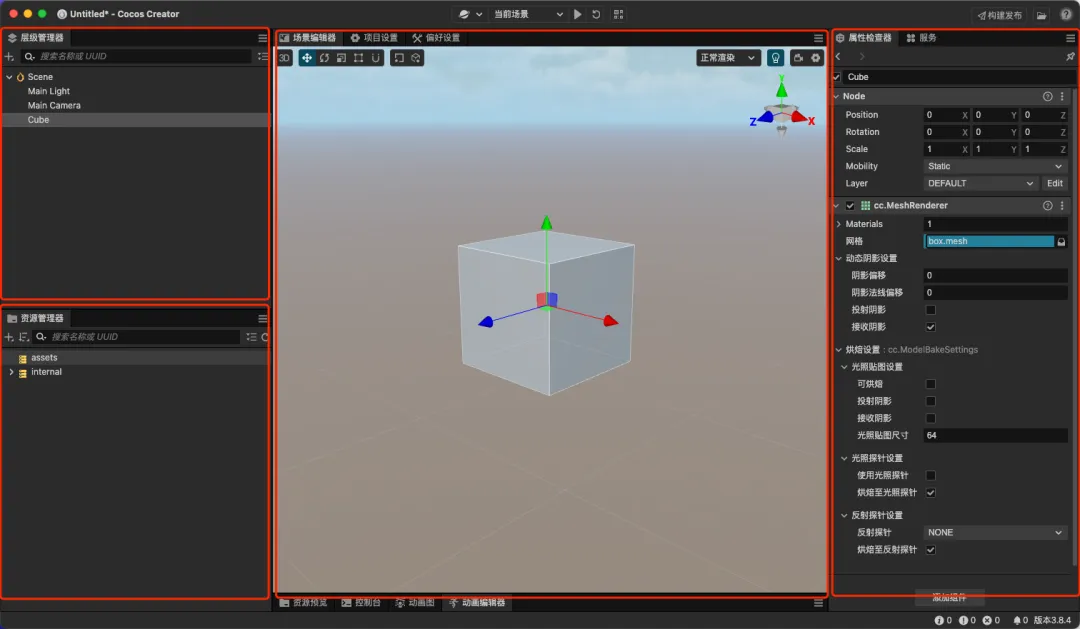This screenshot has height=629, width=1080.
Task: Expand the Materials property
Action: pyautogui.click(x=838, y=224)
